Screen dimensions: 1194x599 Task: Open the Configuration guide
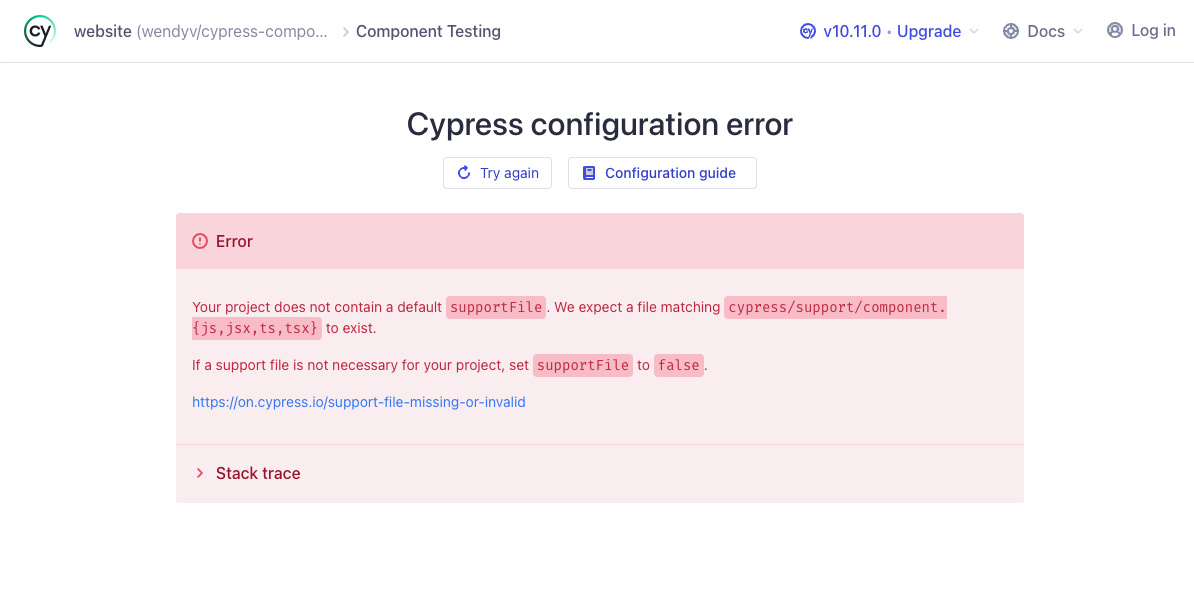662,173
